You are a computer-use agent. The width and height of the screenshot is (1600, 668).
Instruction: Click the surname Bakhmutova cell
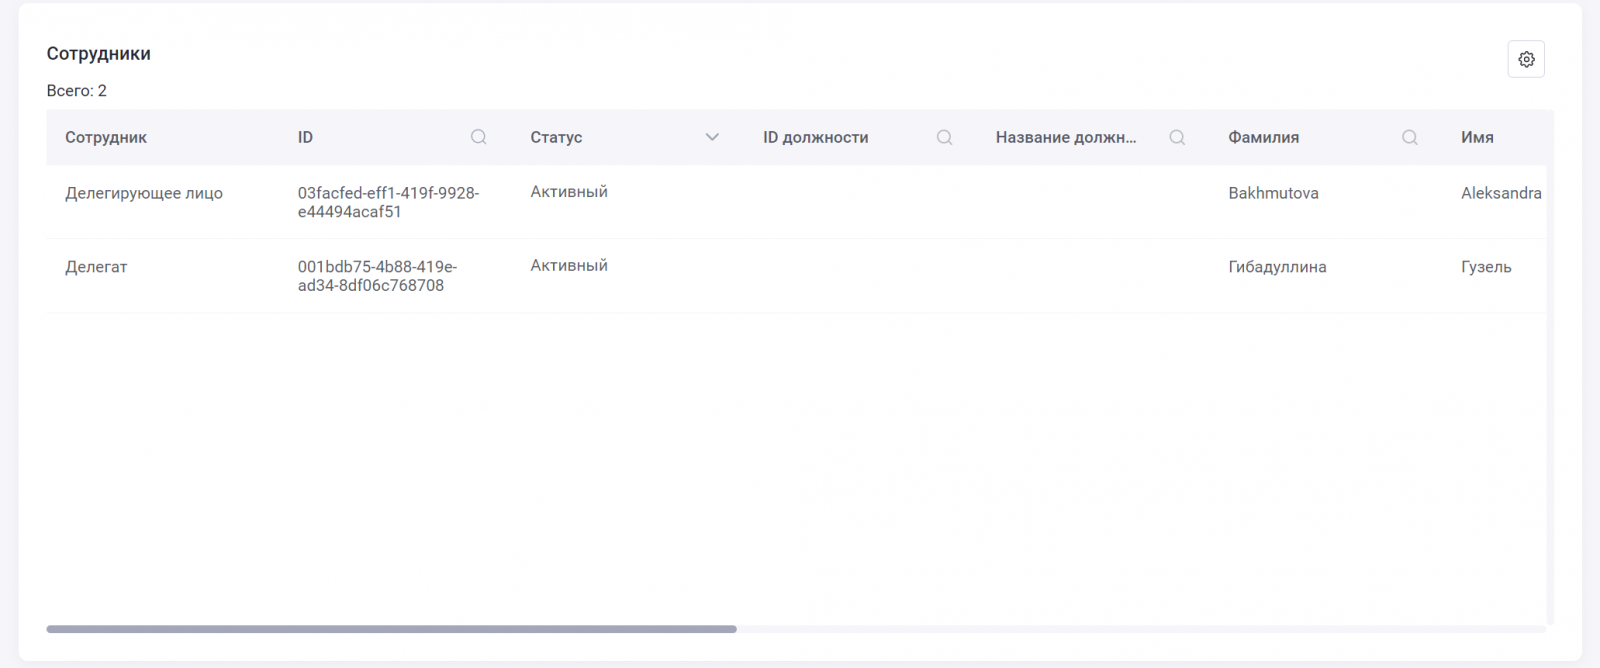point(1273,193)
